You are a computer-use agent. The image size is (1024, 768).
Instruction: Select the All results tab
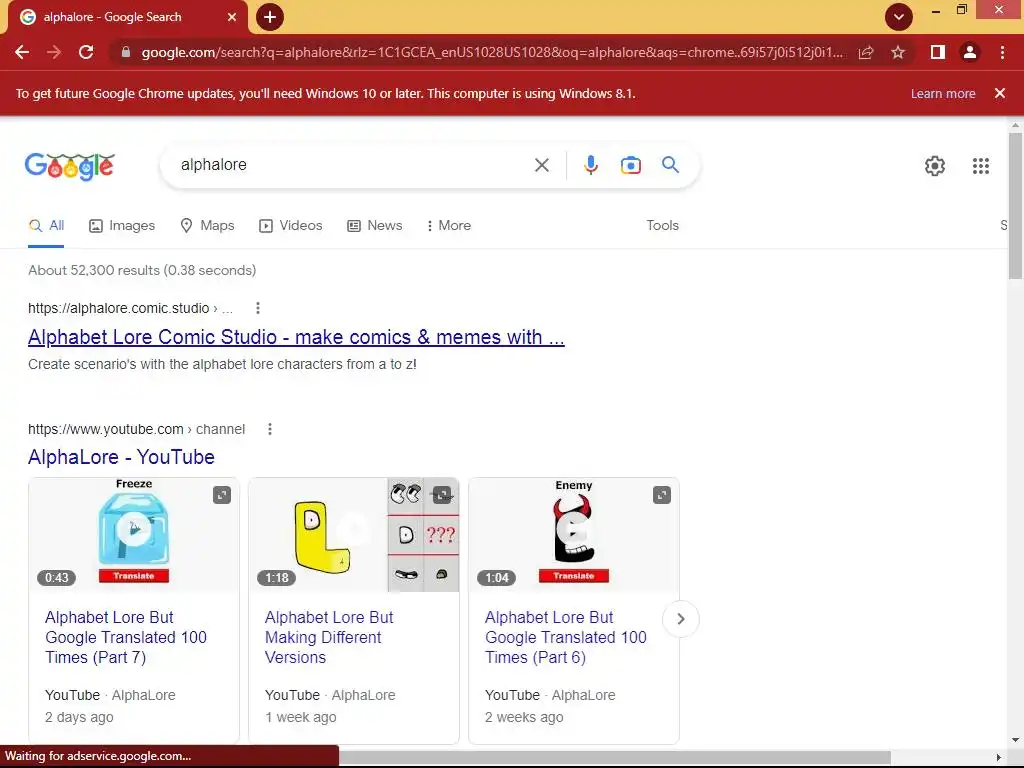46,225
